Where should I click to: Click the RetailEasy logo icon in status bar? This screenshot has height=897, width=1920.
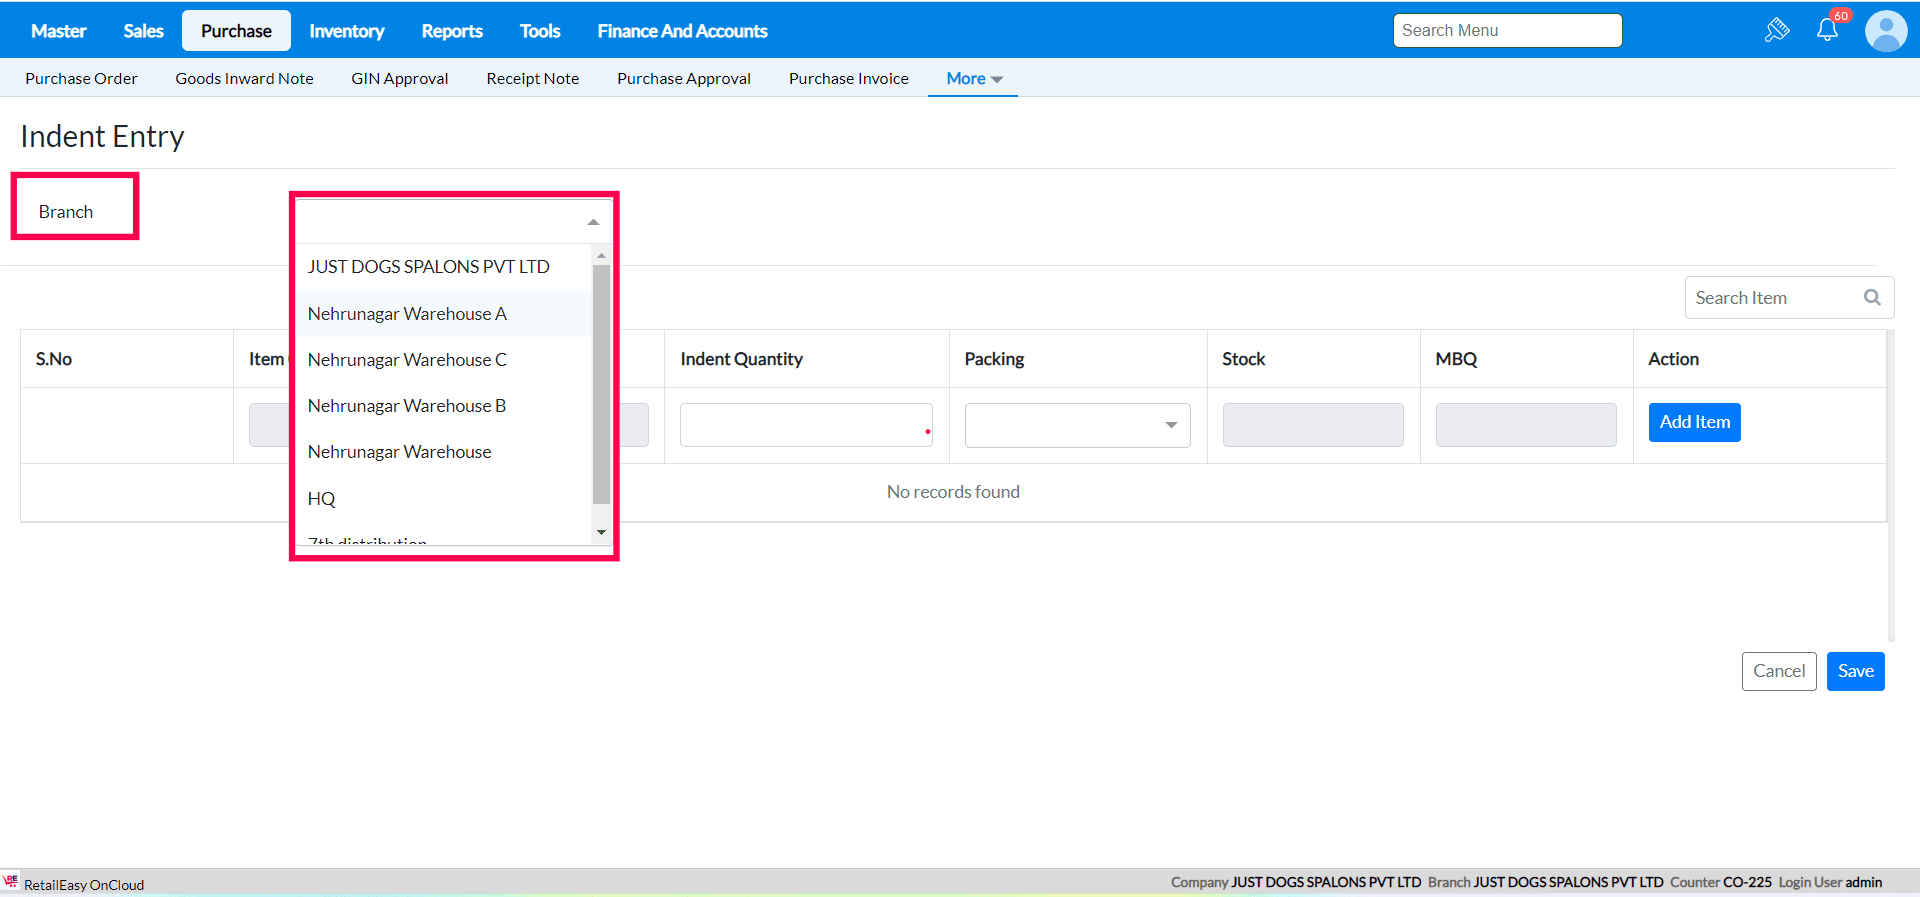[x=11, y=881]
